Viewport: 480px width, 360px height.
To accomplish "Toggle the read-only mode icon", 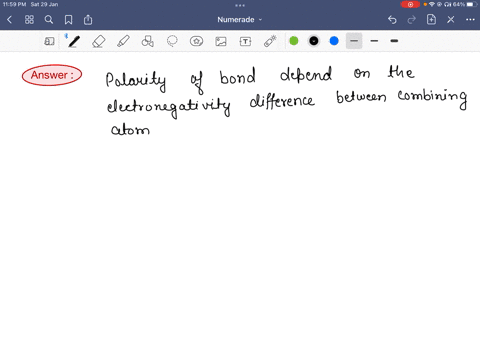I will (x=49, y=41).
